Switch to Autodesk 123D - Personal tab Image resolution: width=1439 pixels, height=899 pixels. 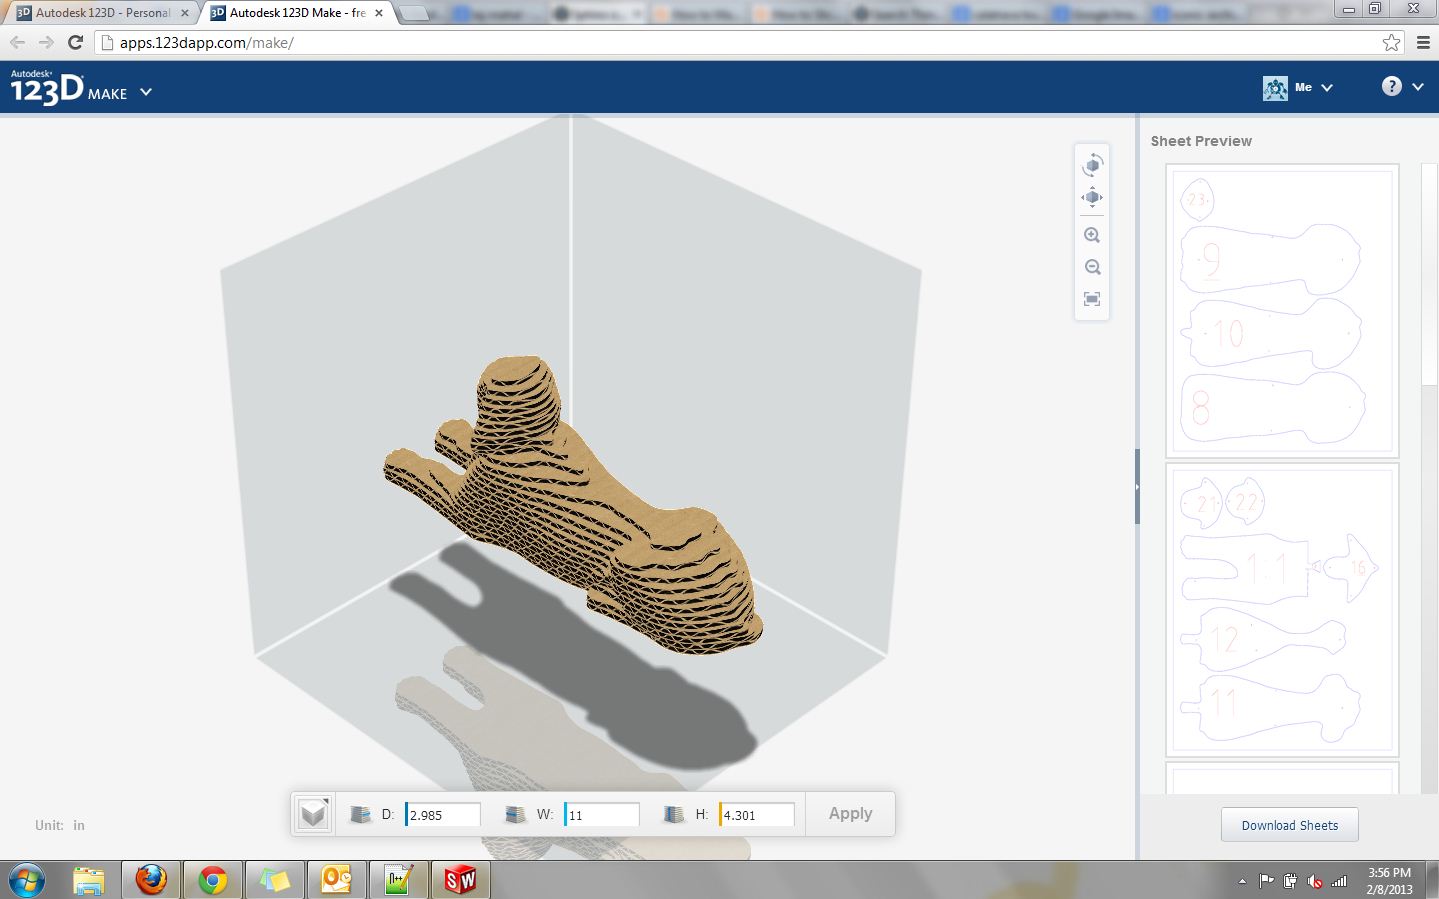(x=103, y=13)
